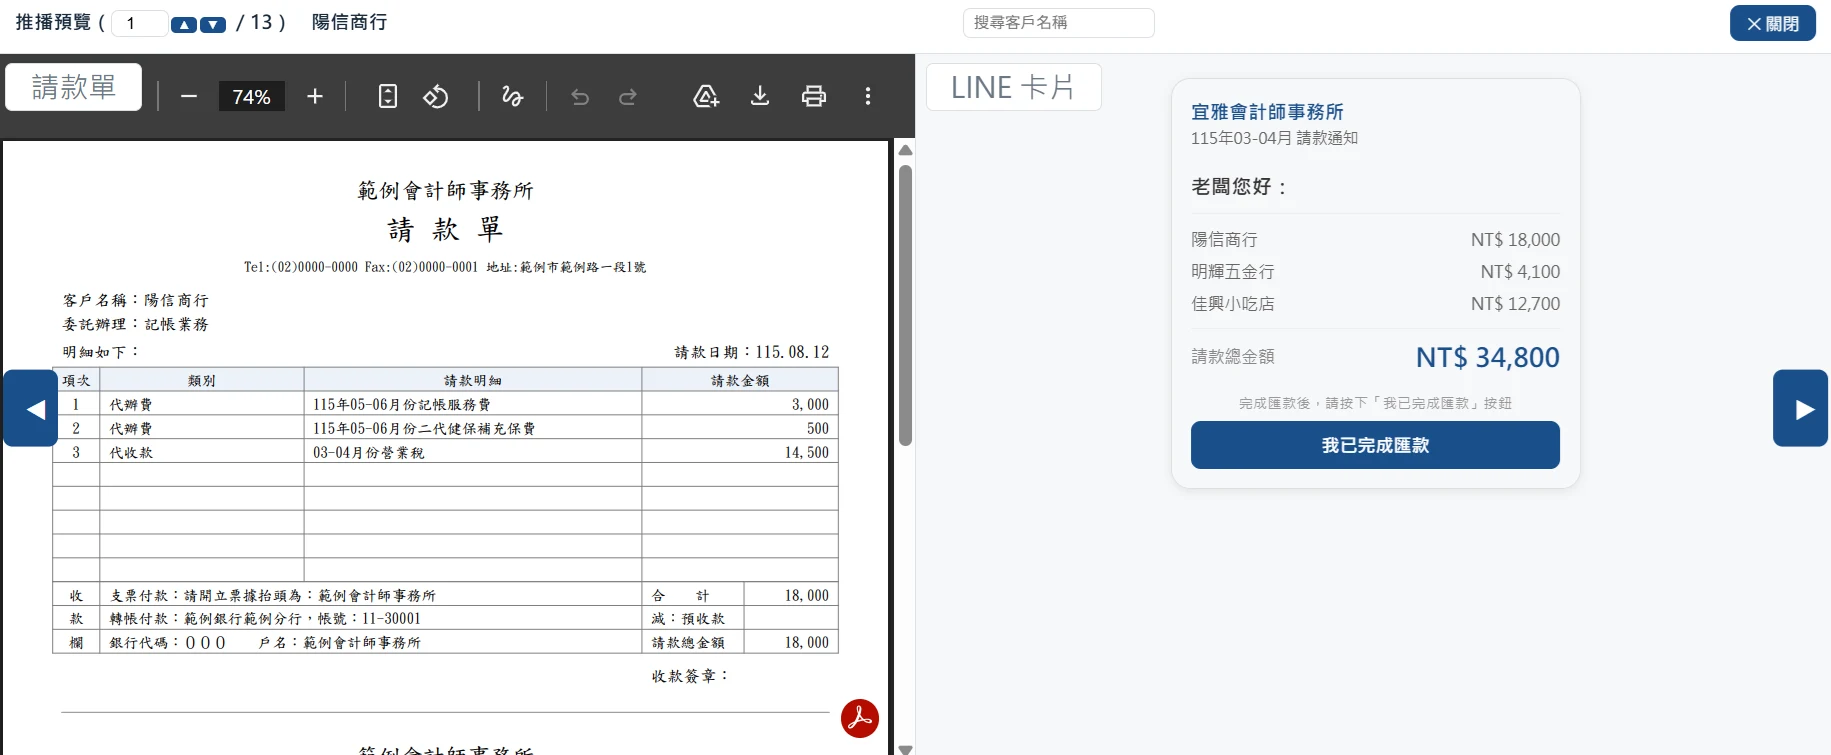Viewport: 1831px width, 755px height.
Task: Click the undo arrow in PDF toolbar
Action: 580,97
